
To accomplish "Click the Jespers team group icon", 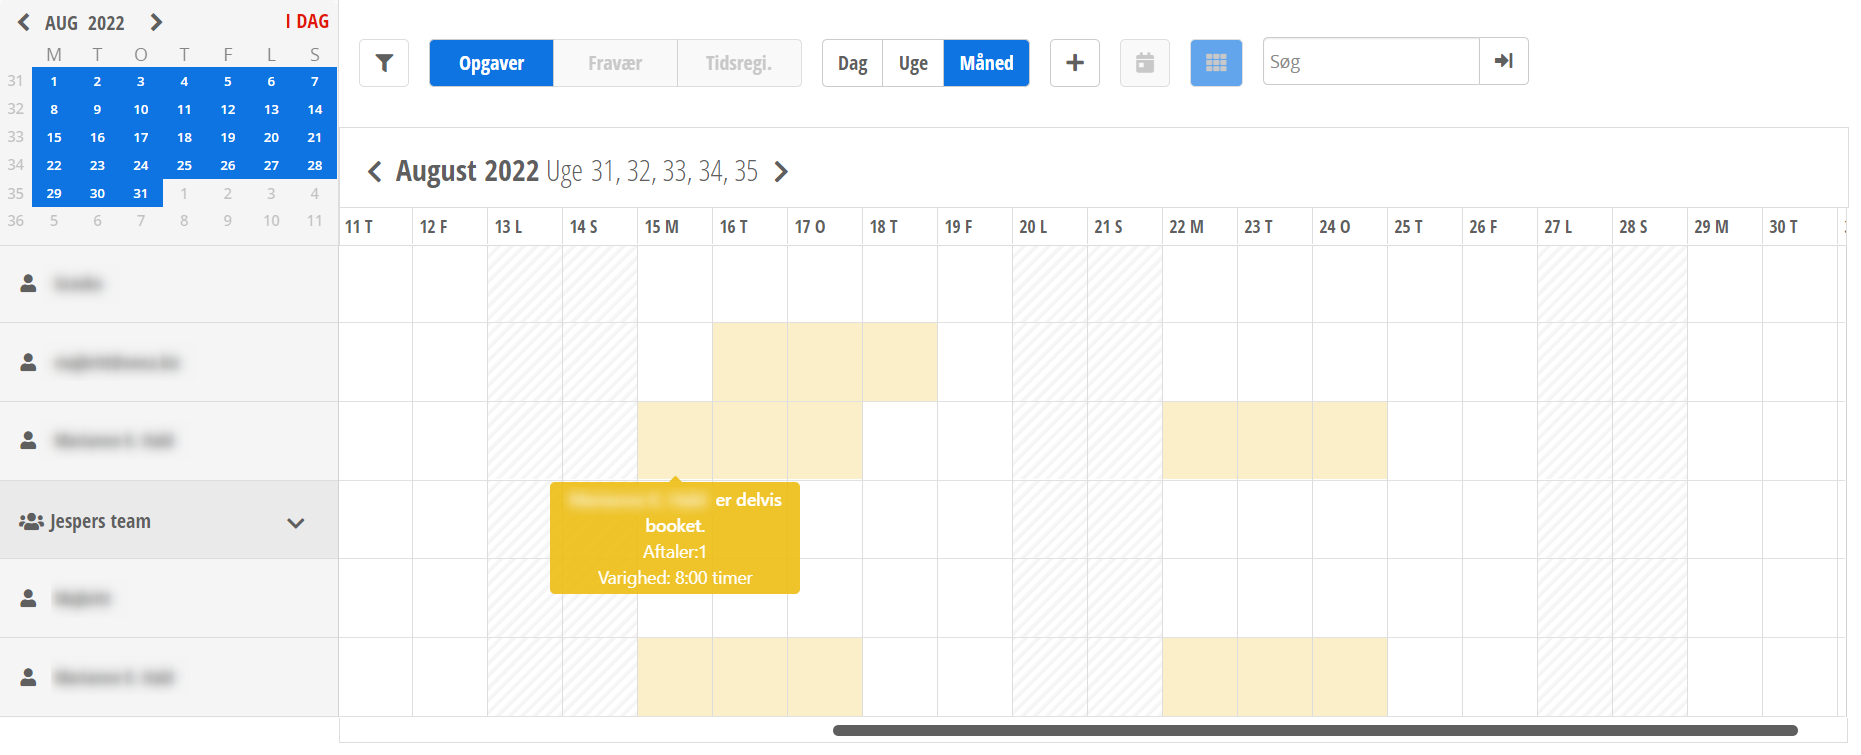I will pyautogui.click(x=31, y=522).
